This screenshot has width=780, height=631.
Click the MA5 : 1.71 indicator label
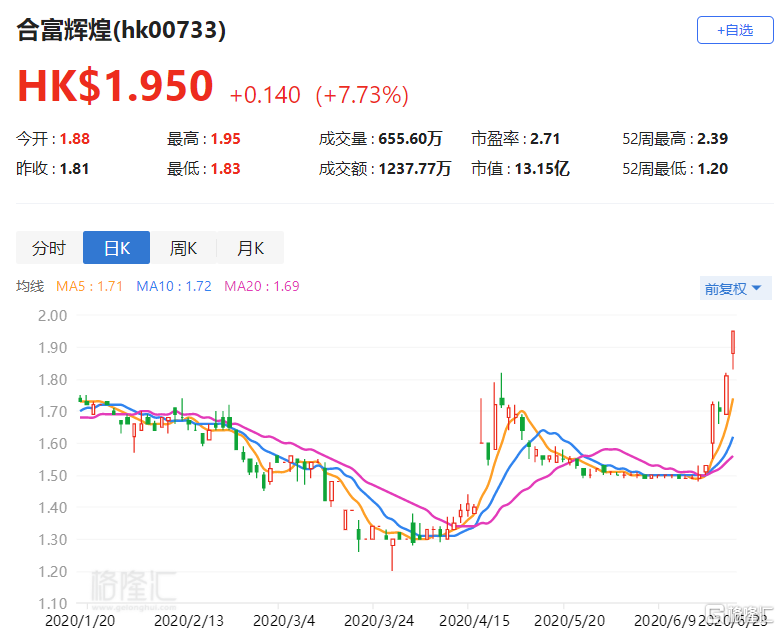pyautogui.click(x=90, y=286)
